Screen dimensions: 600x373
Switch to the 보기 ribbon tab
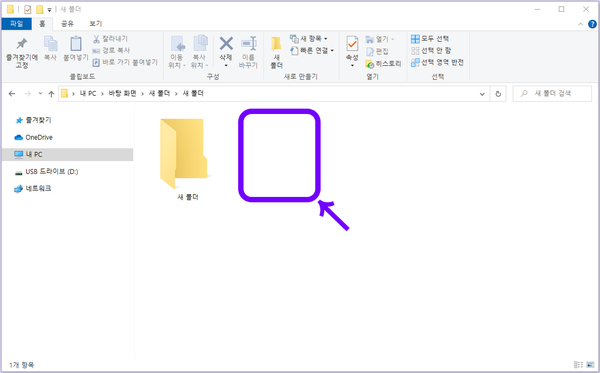(x=96, y=24)
